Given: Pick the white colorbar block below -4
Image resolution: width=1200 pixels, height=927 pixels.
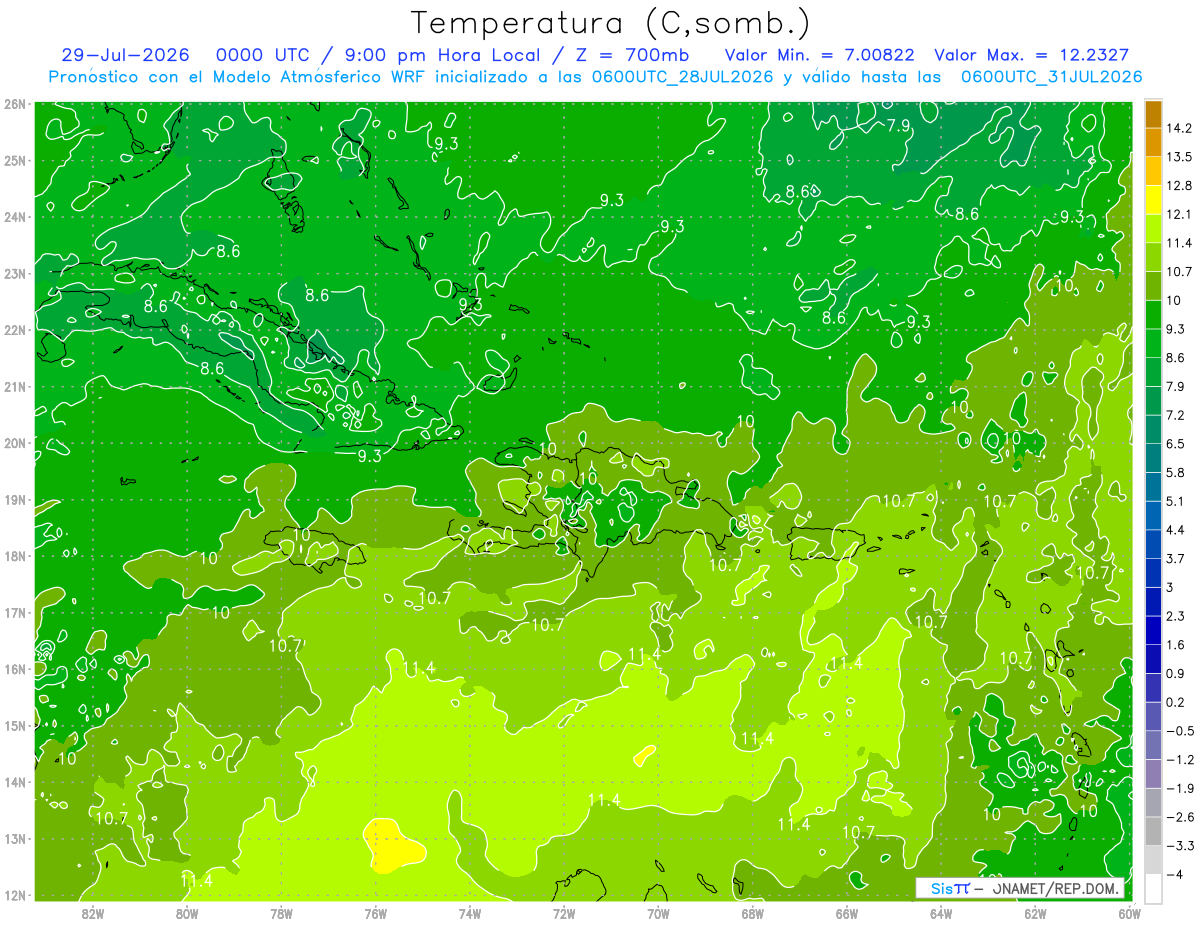Looking at the screenshot, I should (x=1153, y=889).
